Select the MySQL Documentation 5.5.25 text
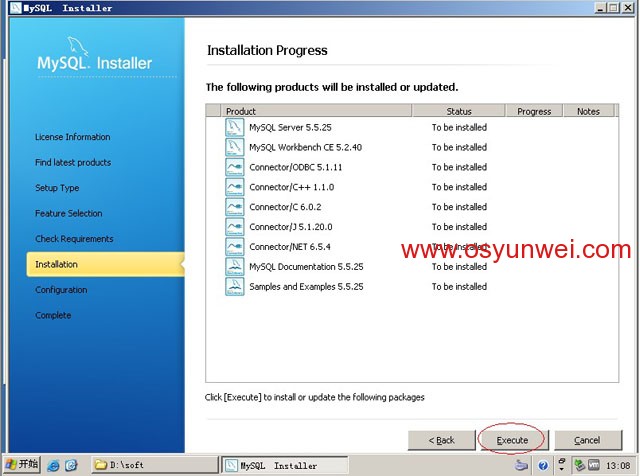Screen dimensions: 640x476 pyautogui.click(x=306, y=267)
